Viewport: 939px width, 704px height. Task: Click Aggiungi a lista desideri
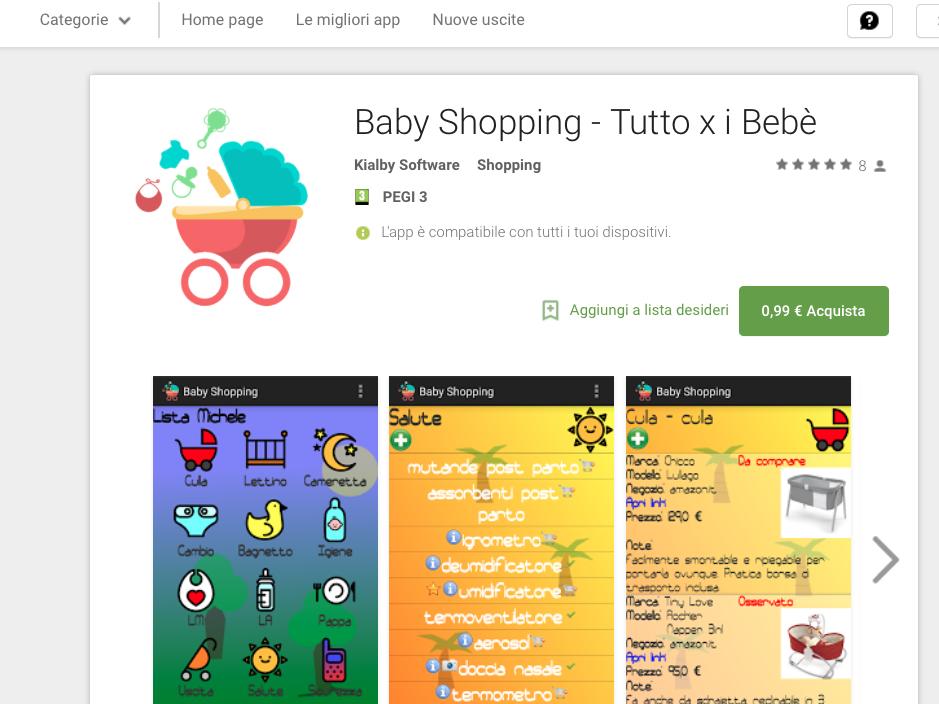click(649, 310)
